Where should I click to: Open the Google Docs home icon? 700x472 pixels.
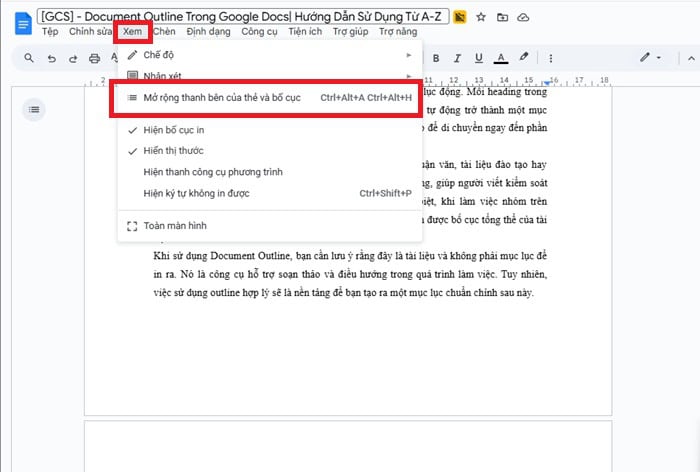23,23
